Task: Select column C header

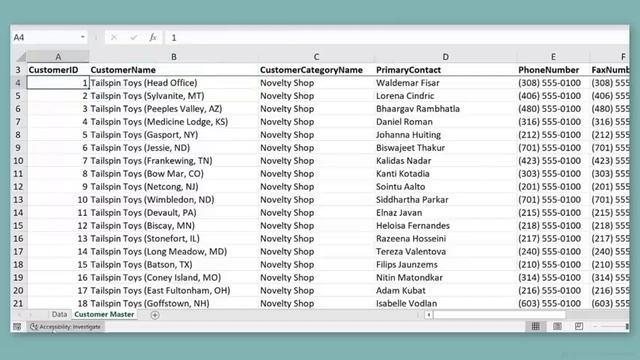Action: [316, 57]
